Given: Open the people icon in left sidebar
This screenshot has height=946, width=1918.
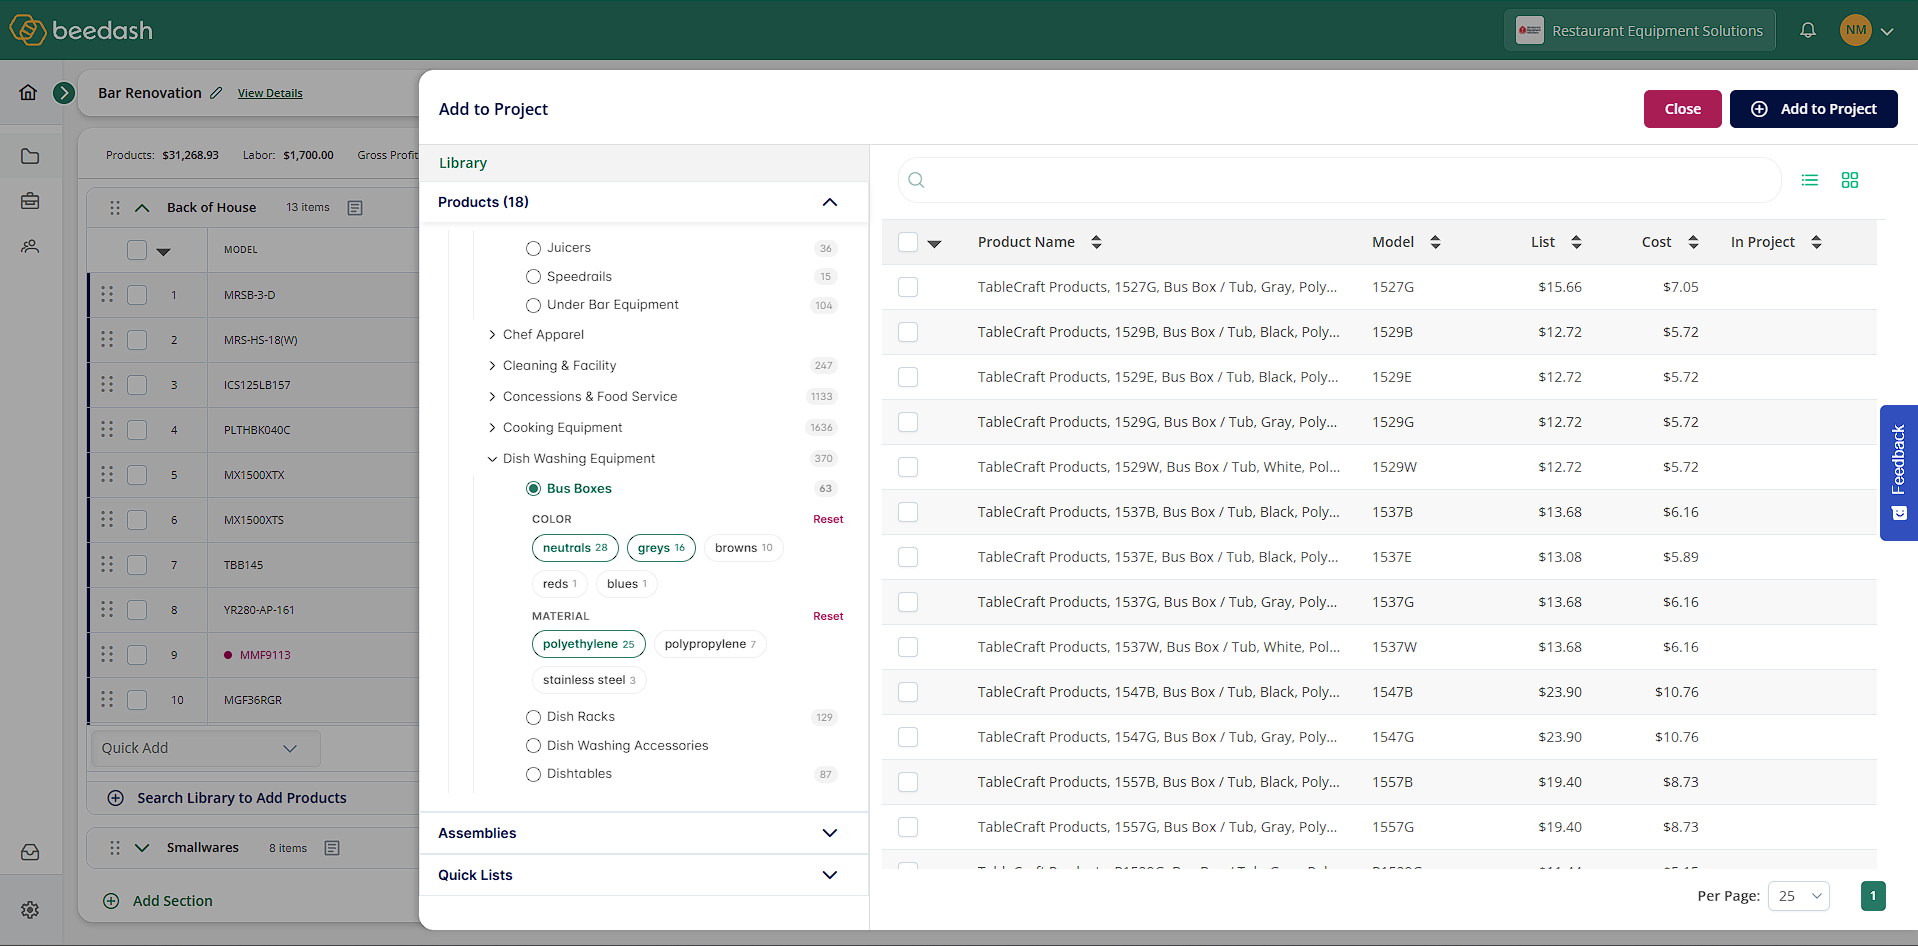Looking at the screenshot, I should point(30,246).
